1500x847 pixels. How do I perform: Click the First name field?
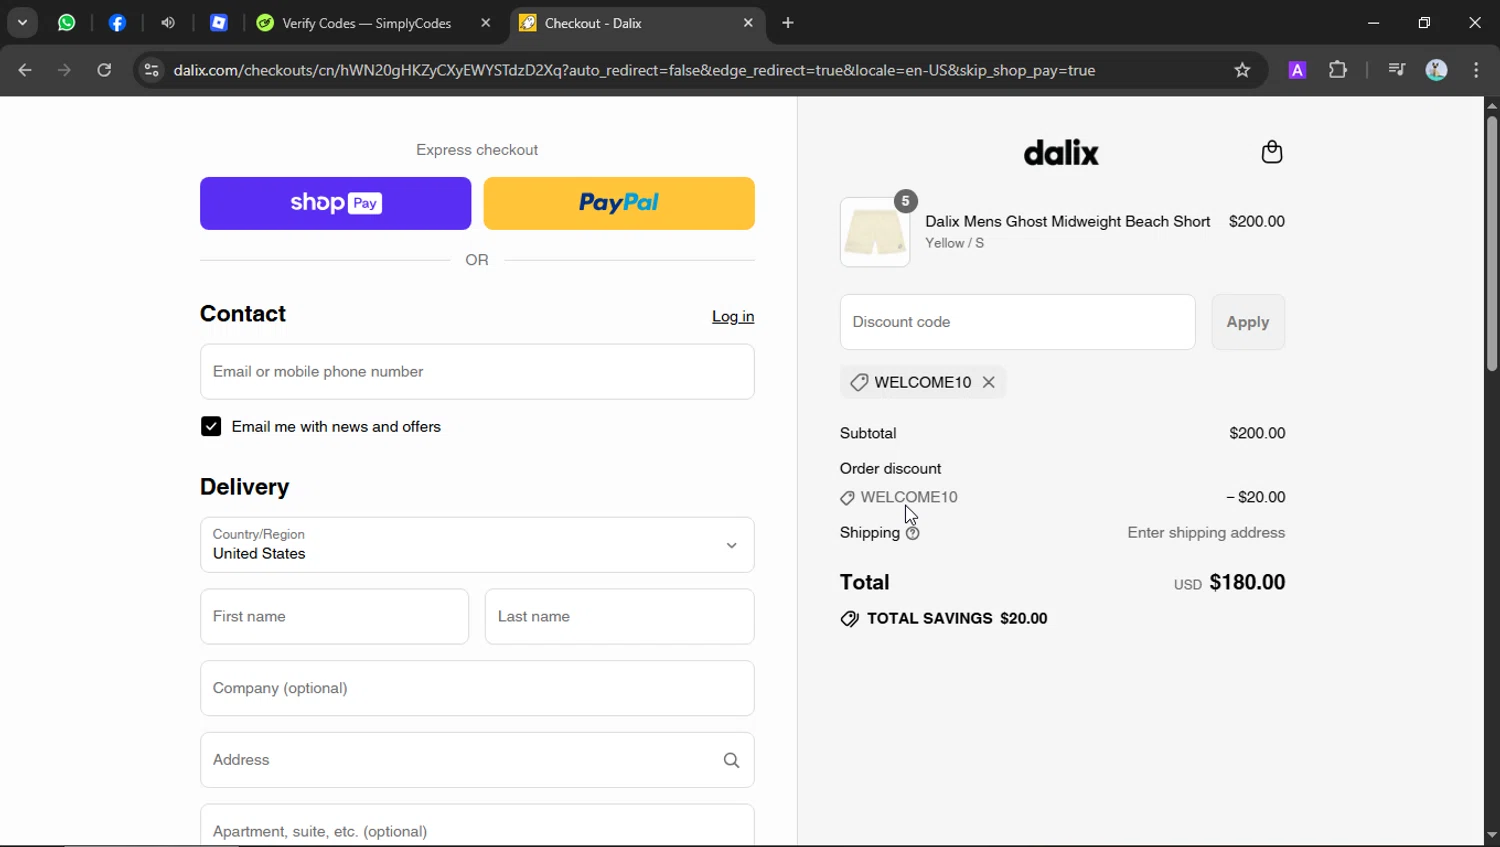tap(334, 616)
